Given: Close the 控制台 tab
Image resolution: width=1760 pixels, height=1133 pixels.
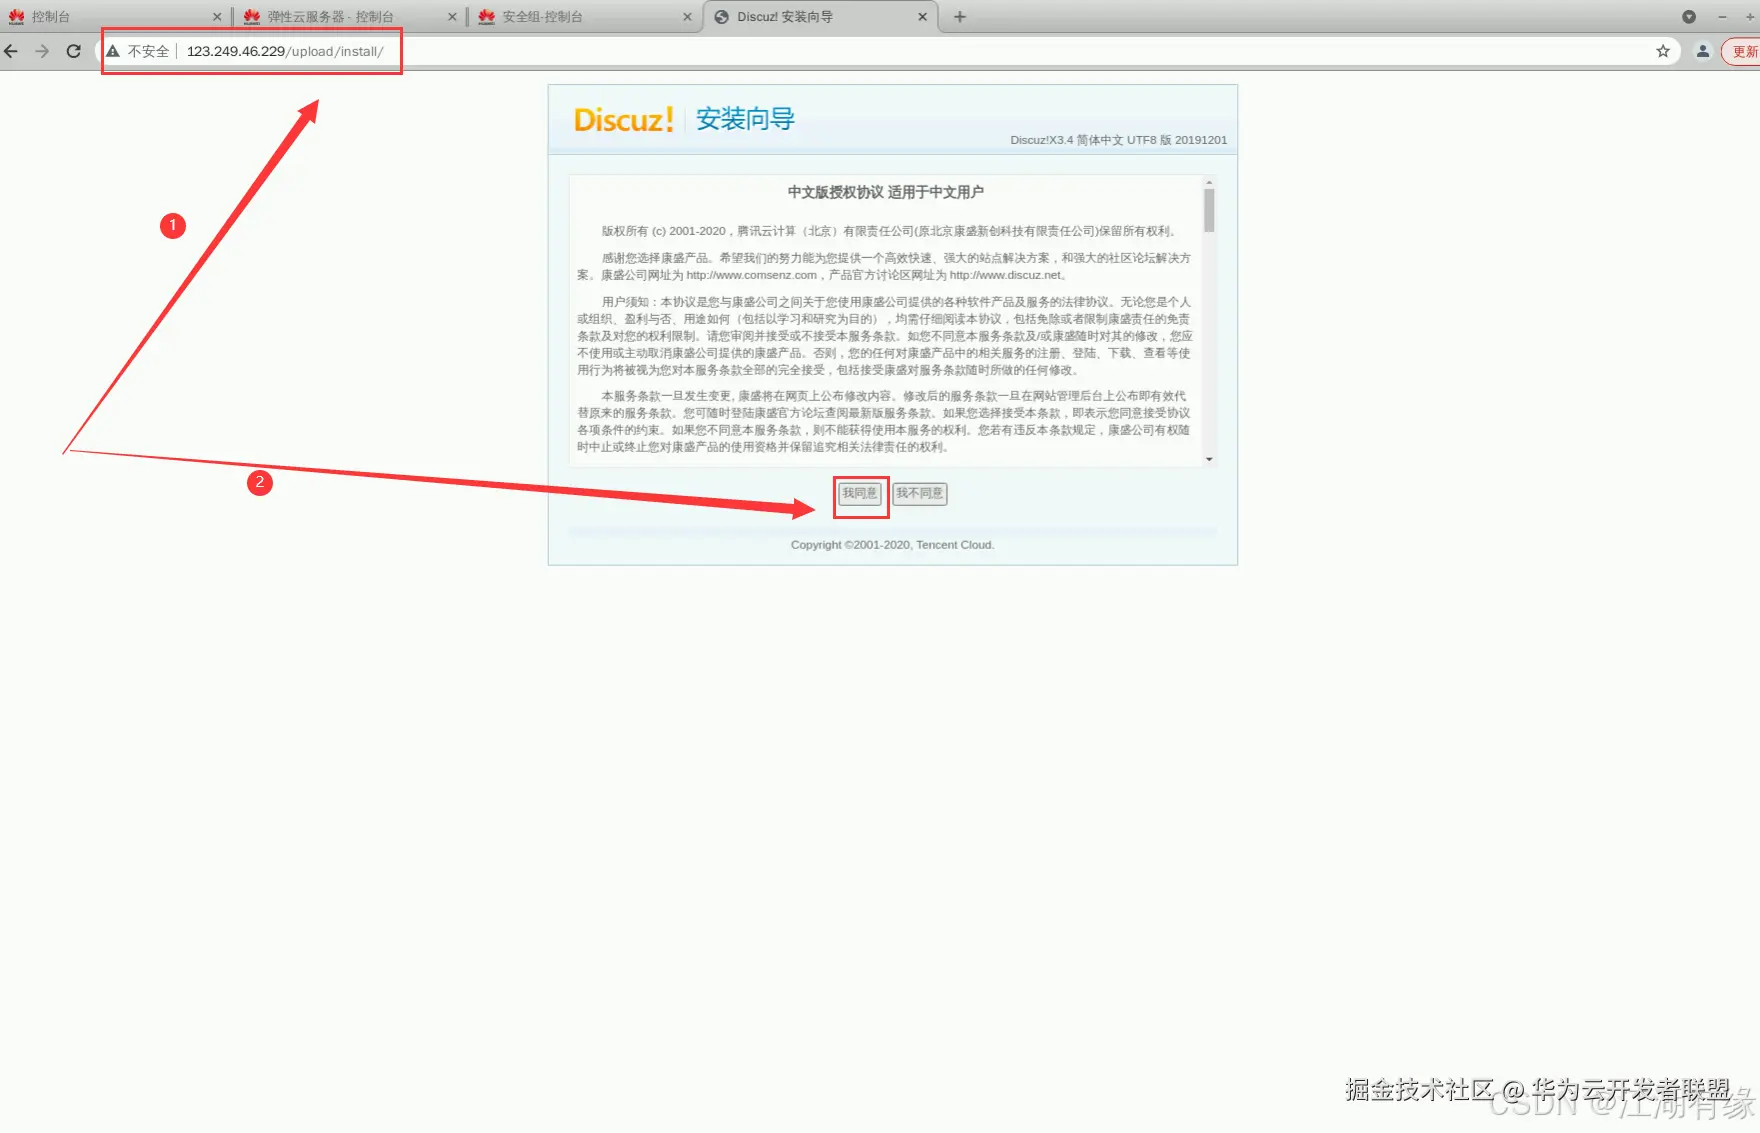Looking at the screenshot, I should click(217, 17).
